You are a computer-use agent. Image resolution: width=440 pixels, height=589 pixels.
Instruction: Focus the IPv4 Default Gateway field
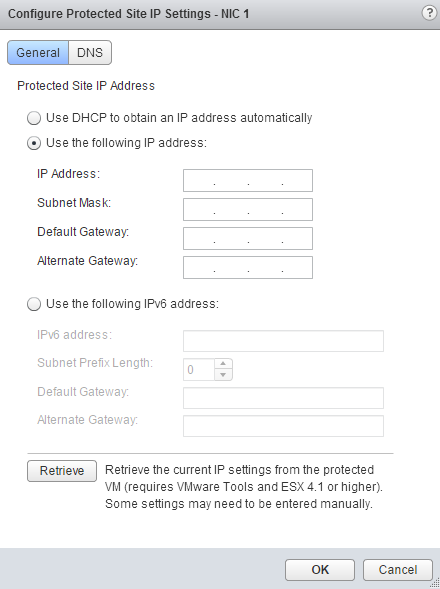pyautogui.click(x=248, y=239)
